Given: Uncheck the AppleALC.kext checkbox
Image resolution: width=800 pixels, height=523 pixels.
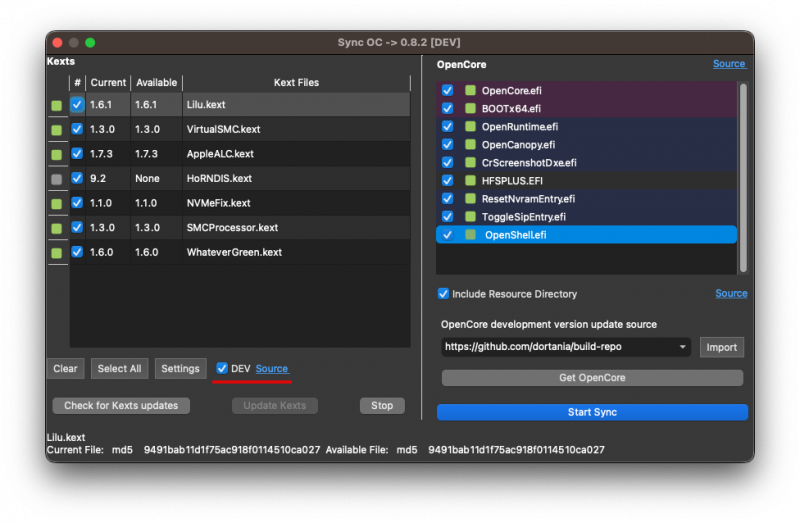Looking at the screenshot, I should pyautogui.click(x=77, y=154).
